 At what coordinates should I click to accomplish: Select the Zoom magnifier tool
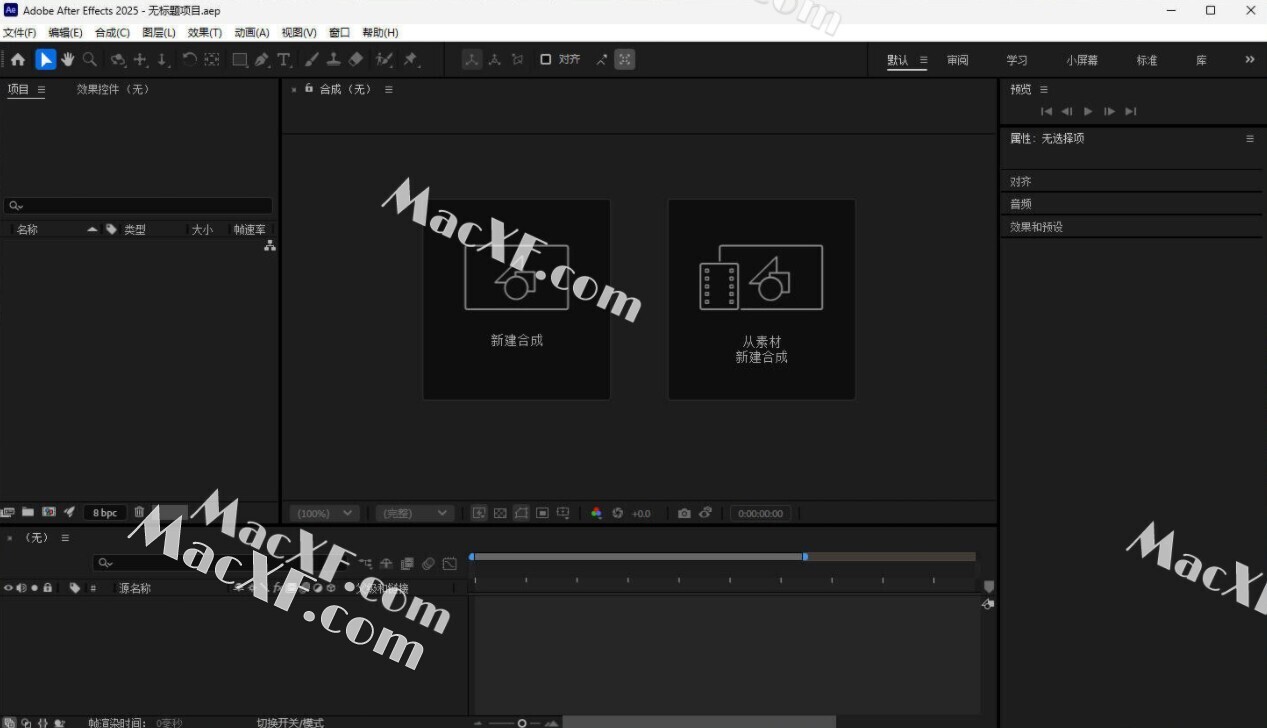(x=90, y=60)
